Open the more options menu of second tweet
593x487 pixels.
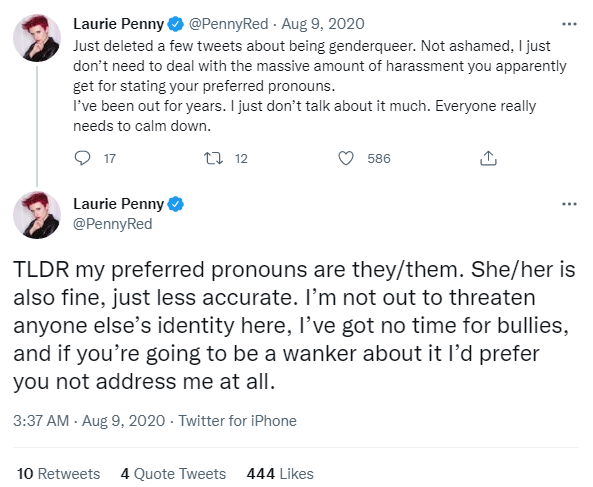point(570,204)
